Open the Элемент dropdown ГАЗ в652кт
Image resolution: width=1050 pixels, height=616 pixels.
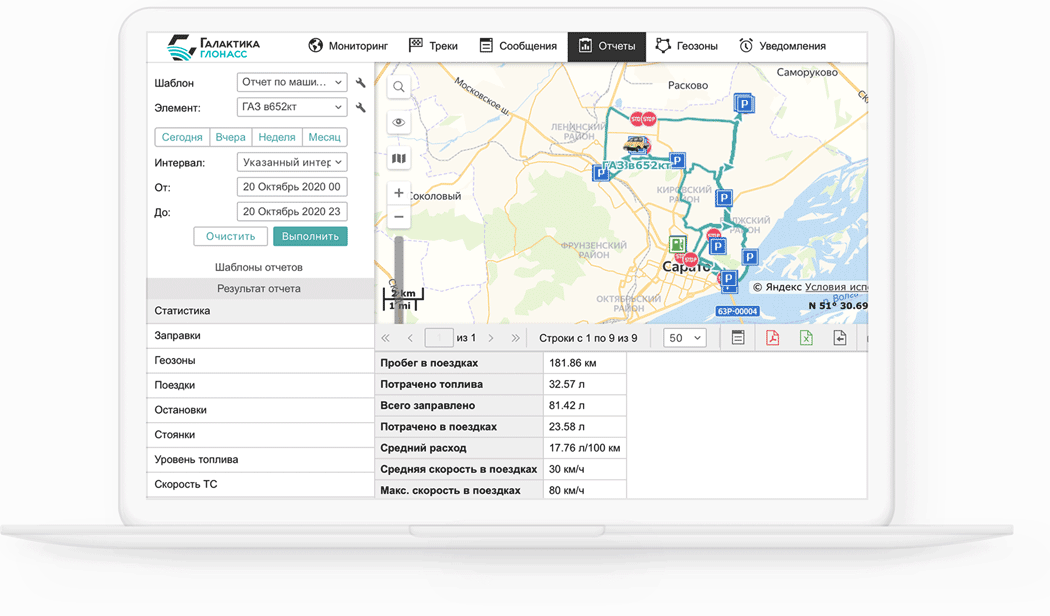292,107
